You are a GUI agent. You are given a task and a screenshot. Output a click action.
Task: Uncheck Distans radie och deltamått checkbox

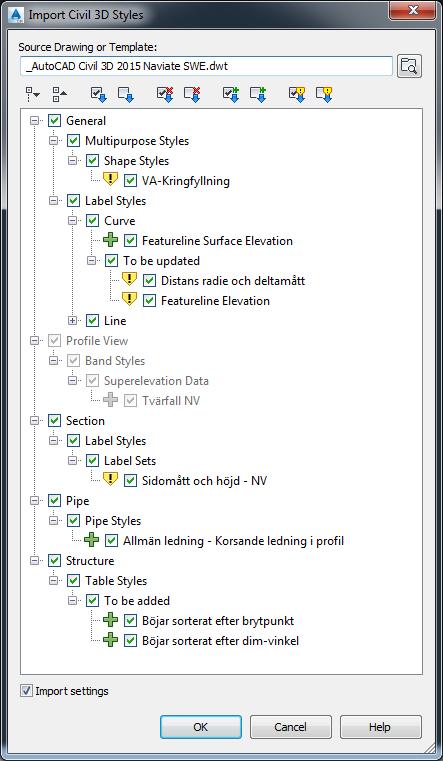point(149,281)
